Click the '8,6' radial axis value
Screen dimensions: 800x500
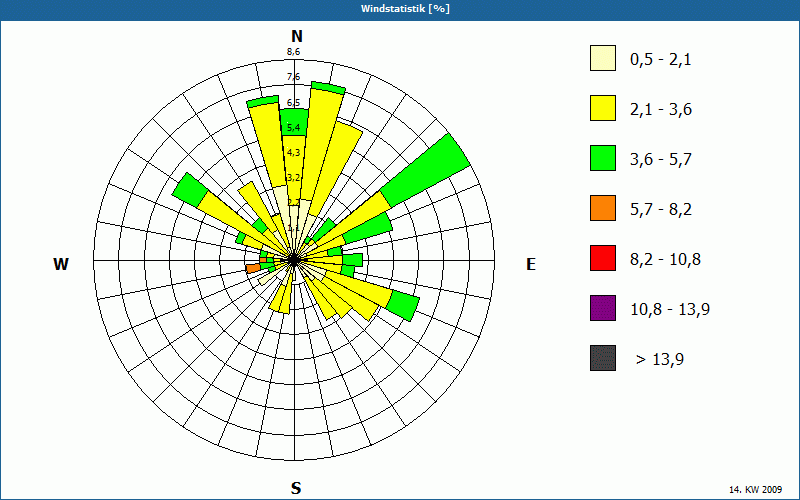tap(293, 52)
